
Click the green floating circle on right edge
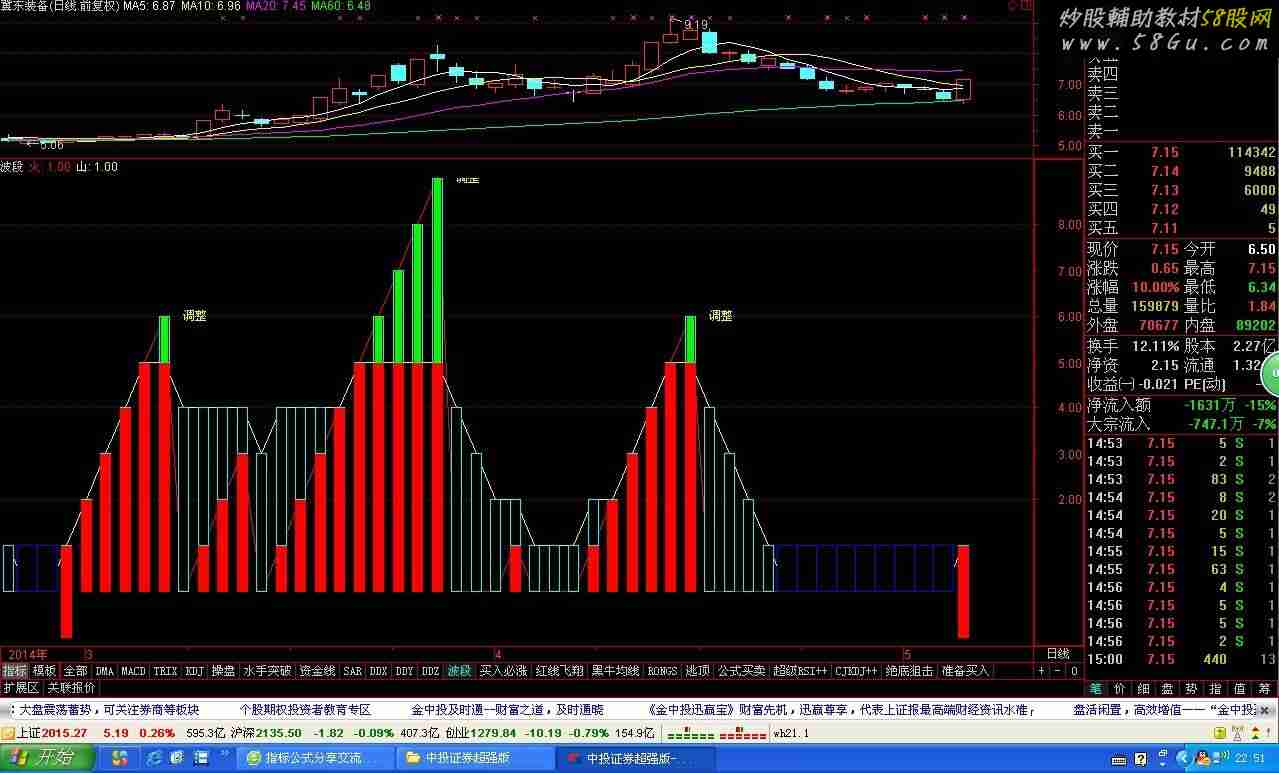(x=1271, y=376)
